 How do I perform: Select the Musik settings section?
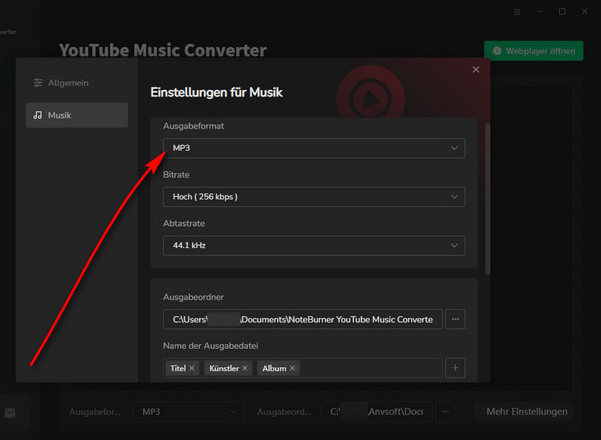tap(77, 115)
